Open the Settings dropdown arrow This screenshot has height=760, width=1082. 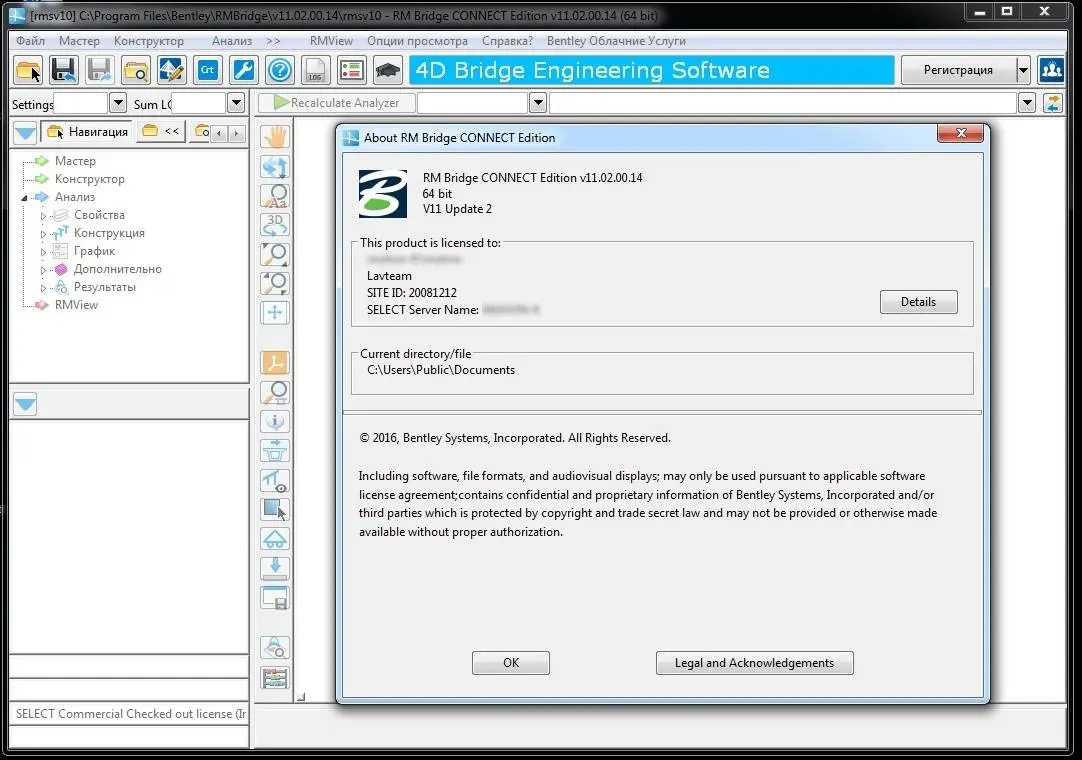[118, 103]
